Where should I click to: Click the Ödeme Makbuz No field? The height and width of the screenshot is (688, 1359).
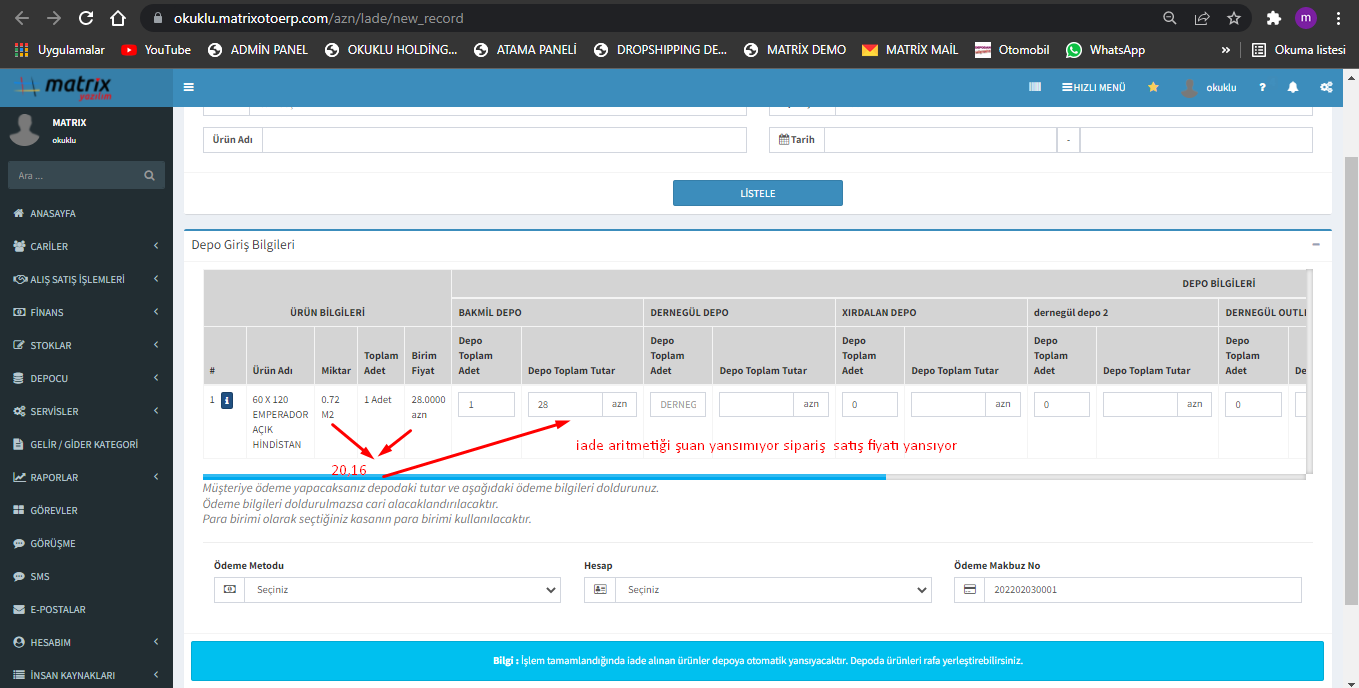(x=1141, y=590)
